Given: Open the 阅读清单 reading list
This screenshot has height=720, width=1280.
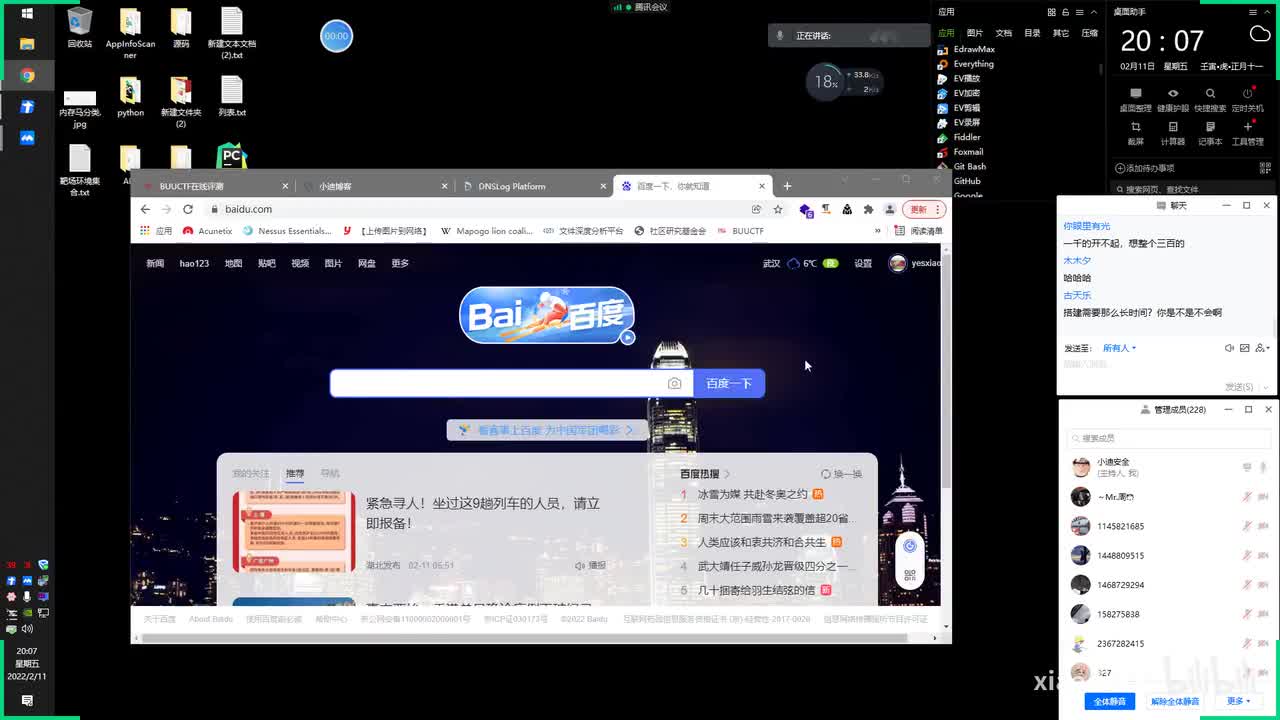Looking at the screenshot, I should coord(919,231).
